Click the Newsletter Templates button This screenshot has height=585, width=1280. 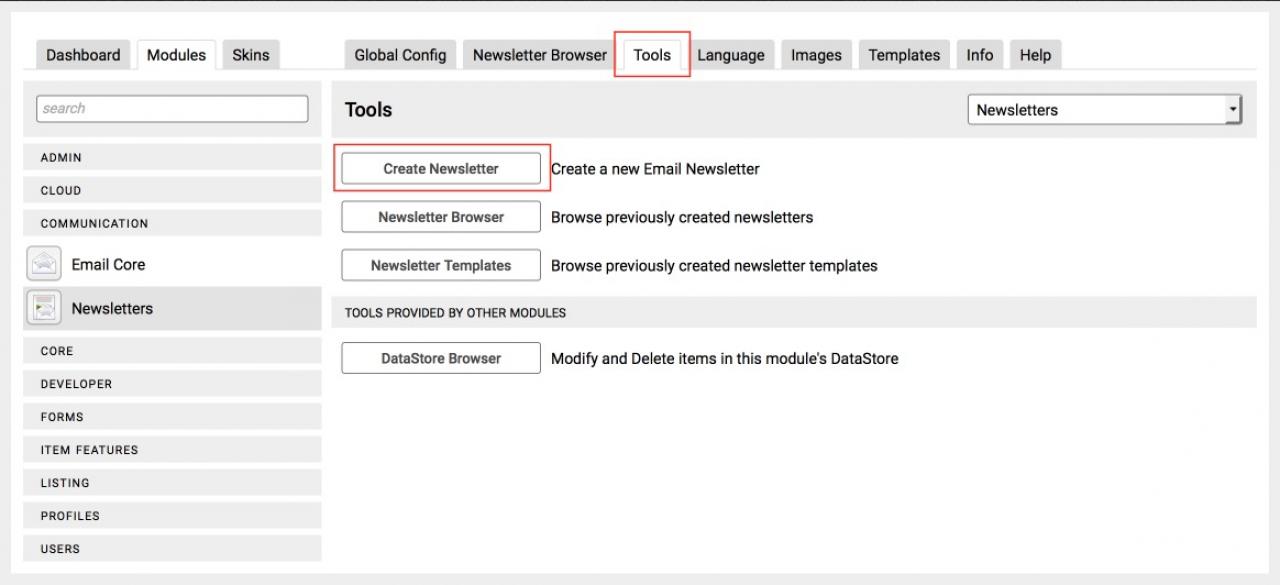[441, 266]
